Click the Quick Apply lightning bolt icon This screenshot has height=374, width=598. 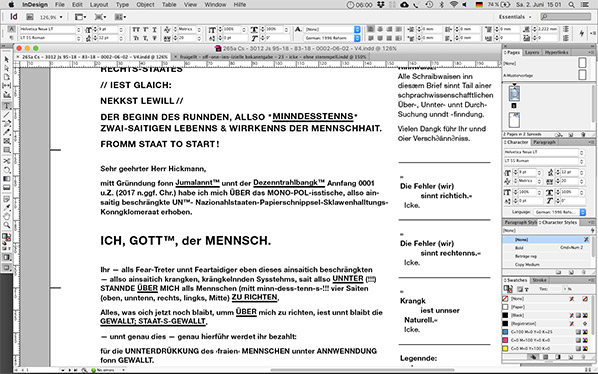coord(582,34)
